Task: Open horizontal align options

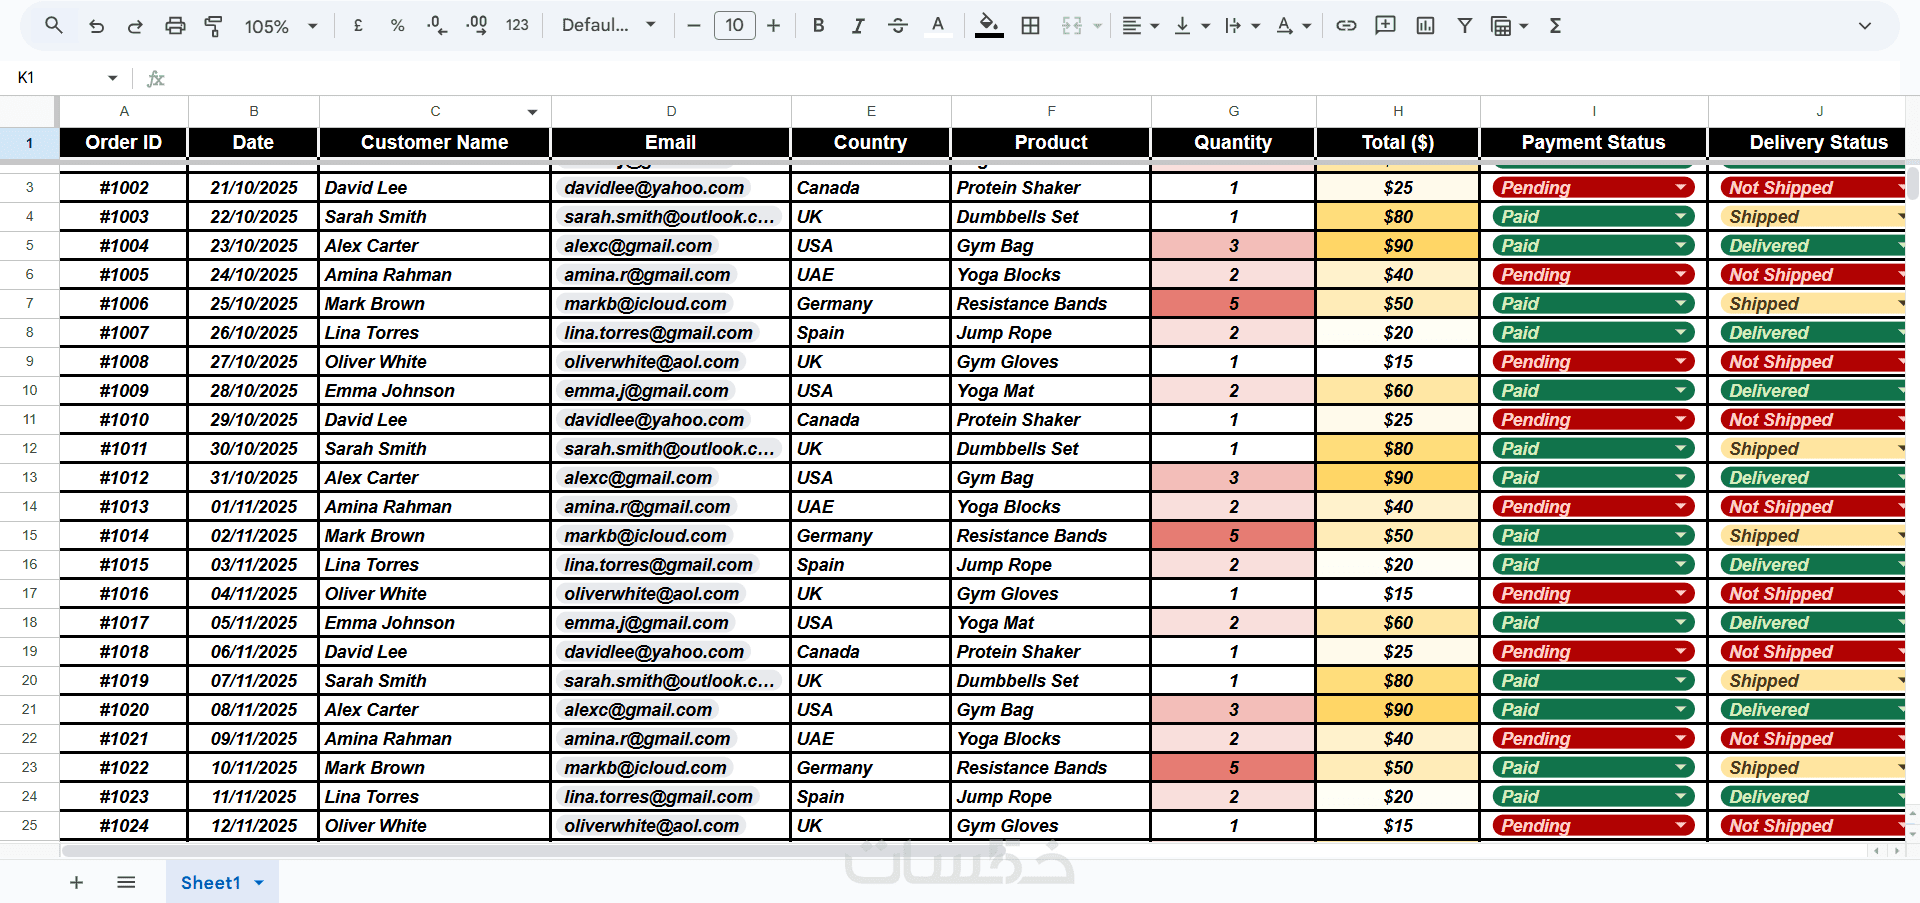Action: pyautogui.click(x=1139, y=26)
